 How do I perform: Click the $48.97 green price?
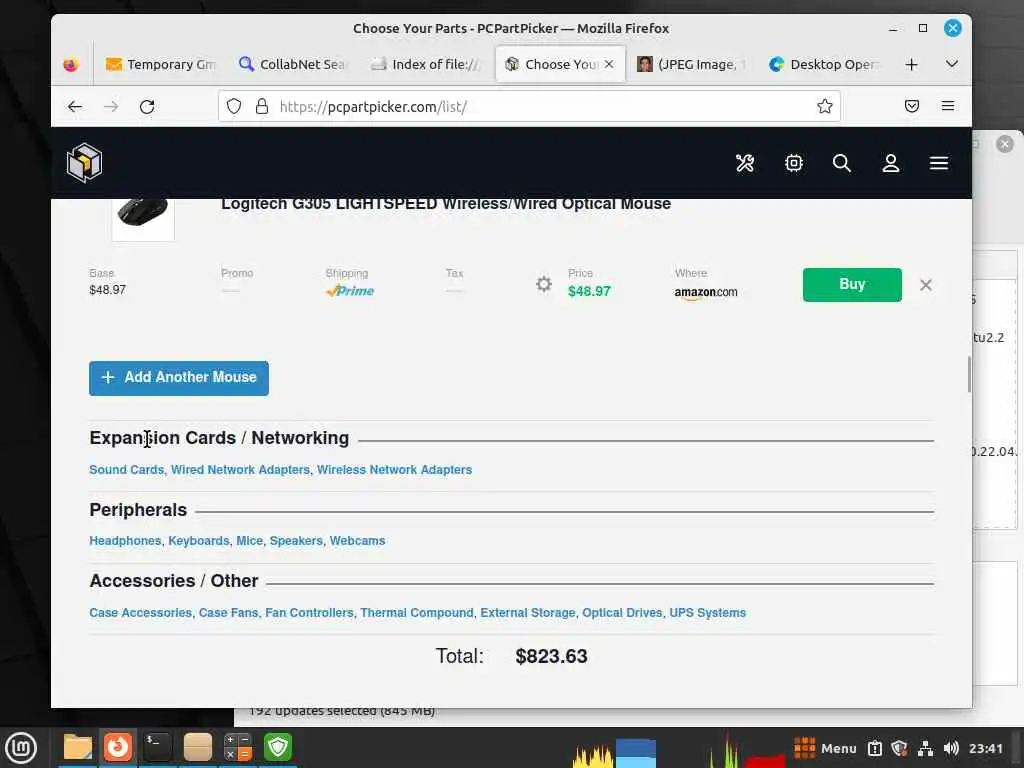point(589,291)
